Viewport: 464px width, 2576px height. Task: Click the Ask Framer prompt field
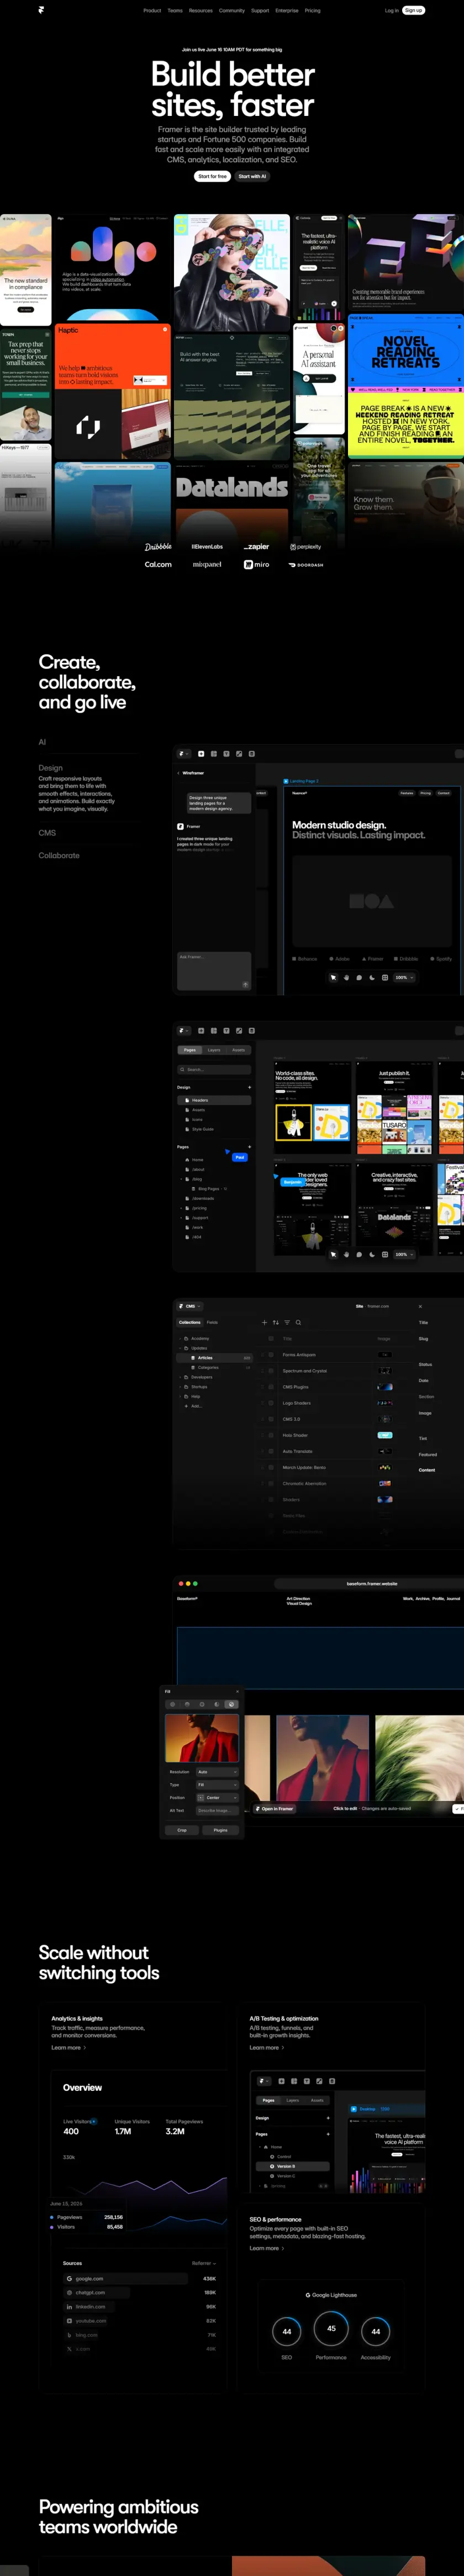click(x=214, y=971)
